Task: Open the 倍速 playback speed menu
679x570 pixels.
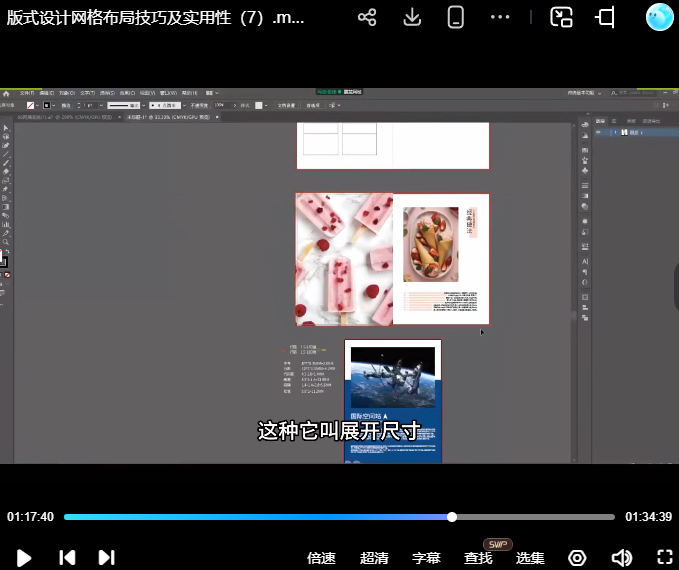Action: point(321,558)
